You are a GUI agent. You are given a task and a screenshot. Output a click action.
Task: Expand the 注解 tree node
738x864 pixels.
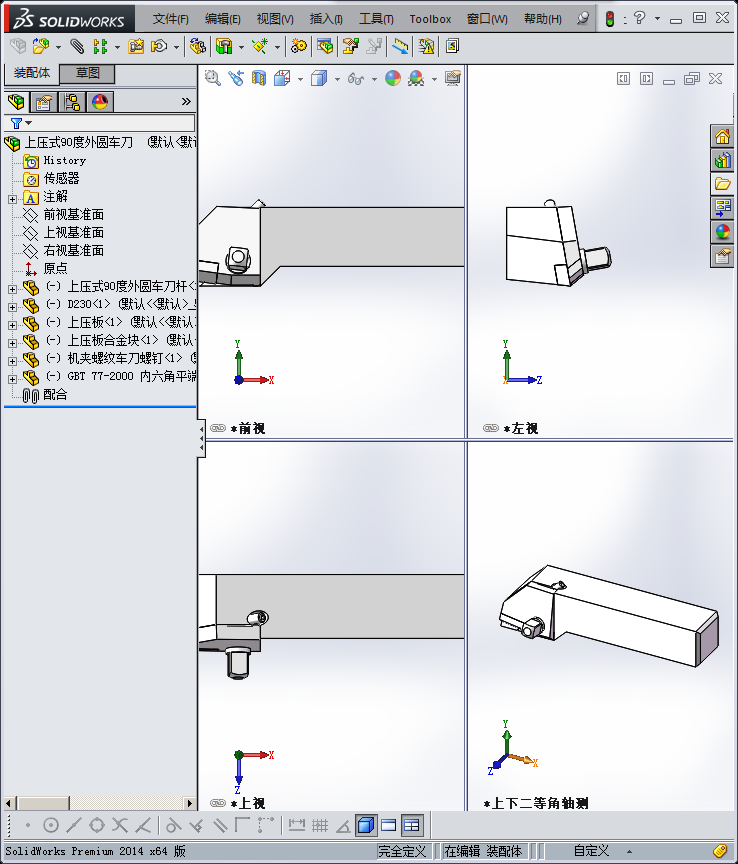pyautogui.click(x=12, y=198)
